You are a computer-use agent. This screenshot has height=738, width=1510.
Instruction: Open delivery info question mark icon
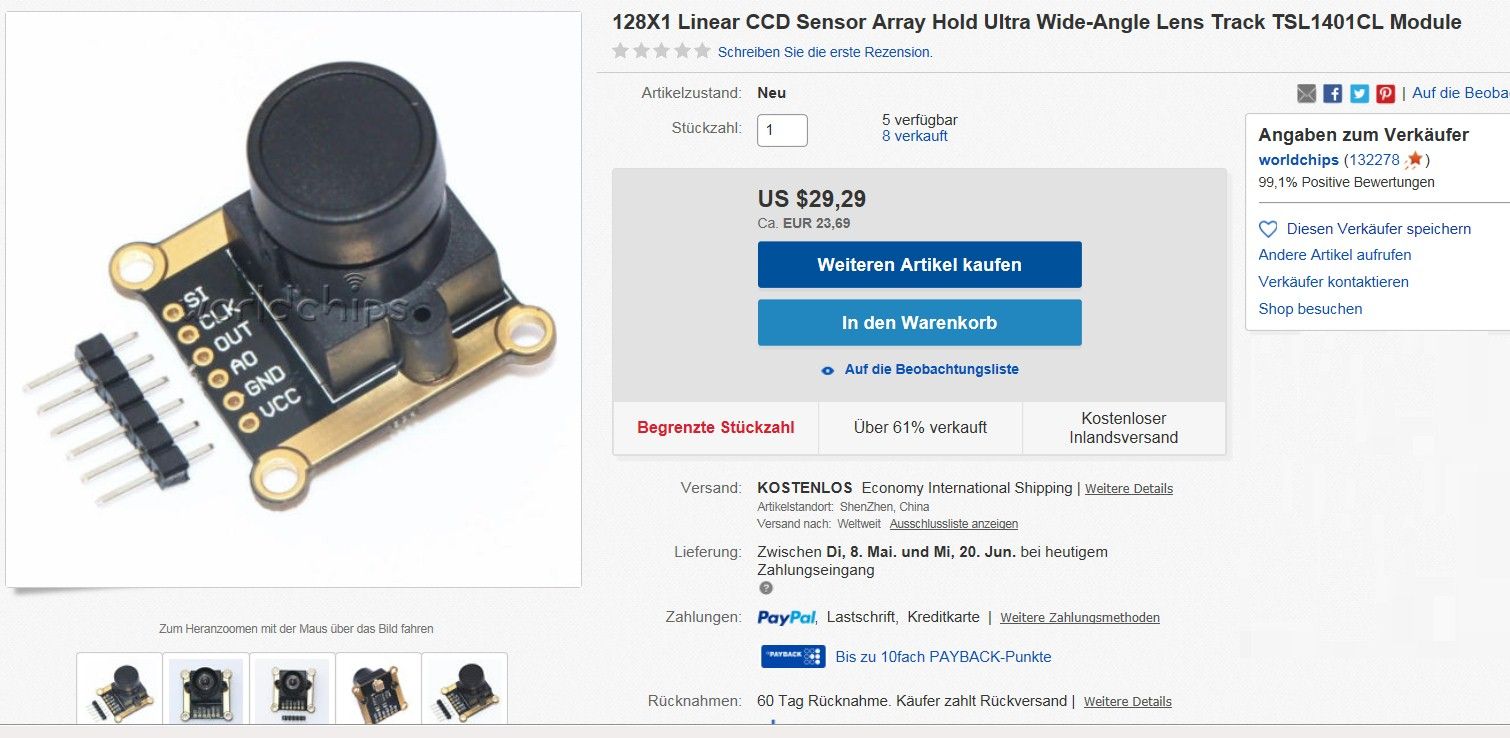point(766,588)
